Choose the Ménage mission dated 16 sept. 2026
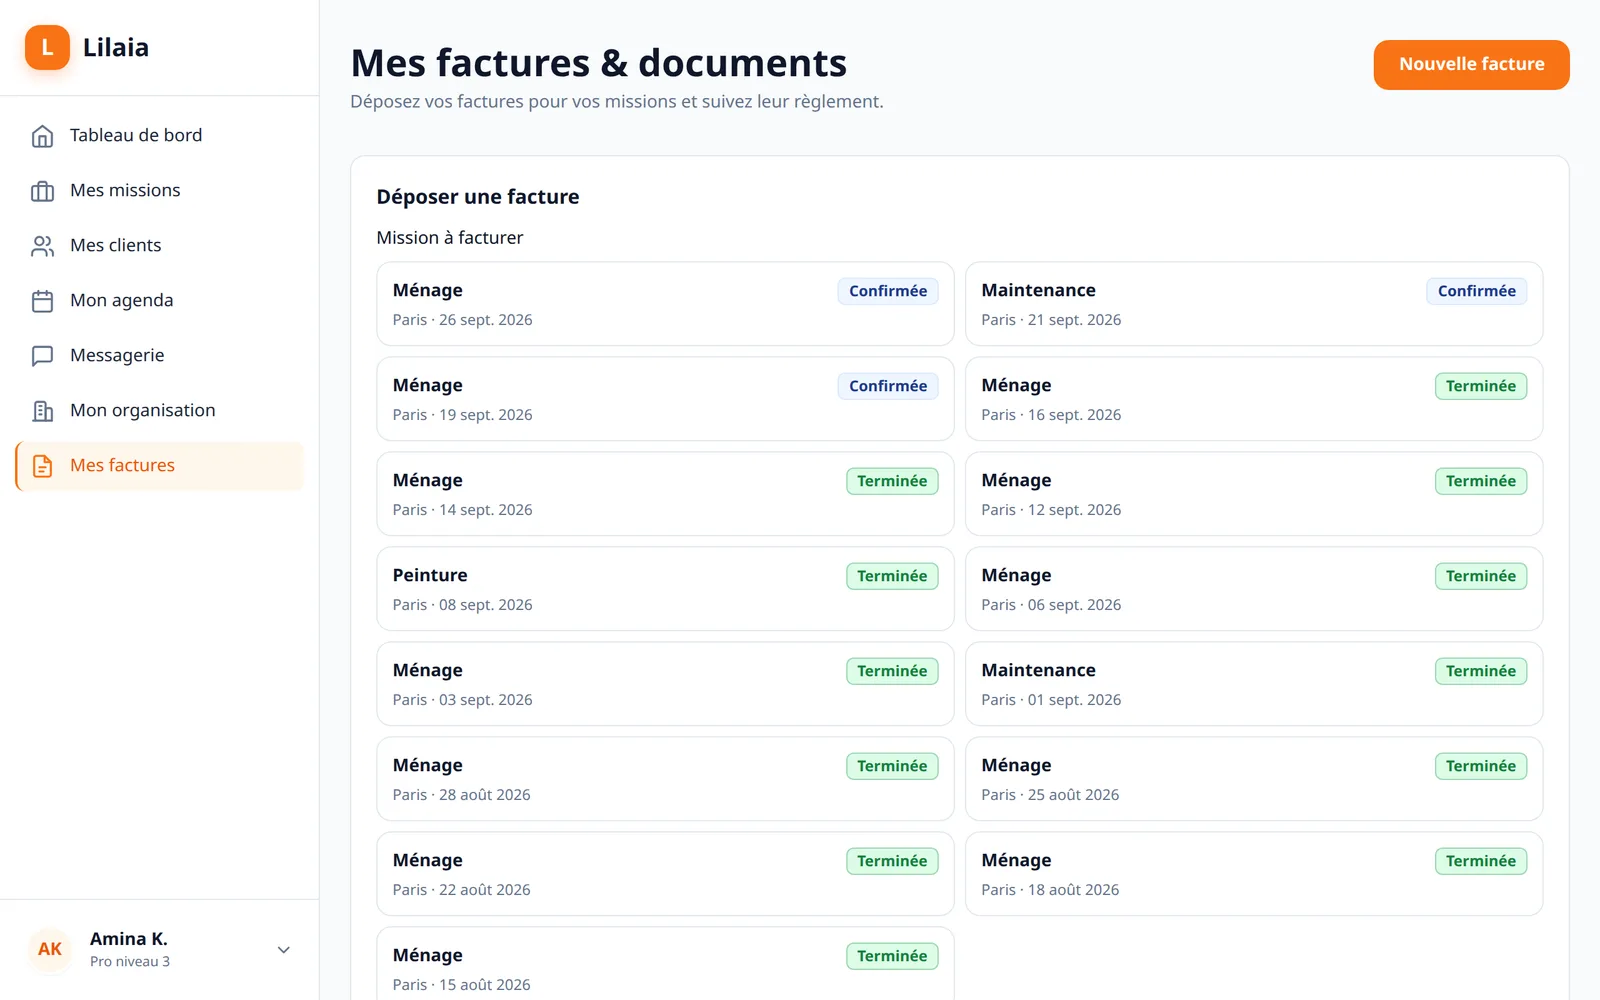 coord(1254,399)
